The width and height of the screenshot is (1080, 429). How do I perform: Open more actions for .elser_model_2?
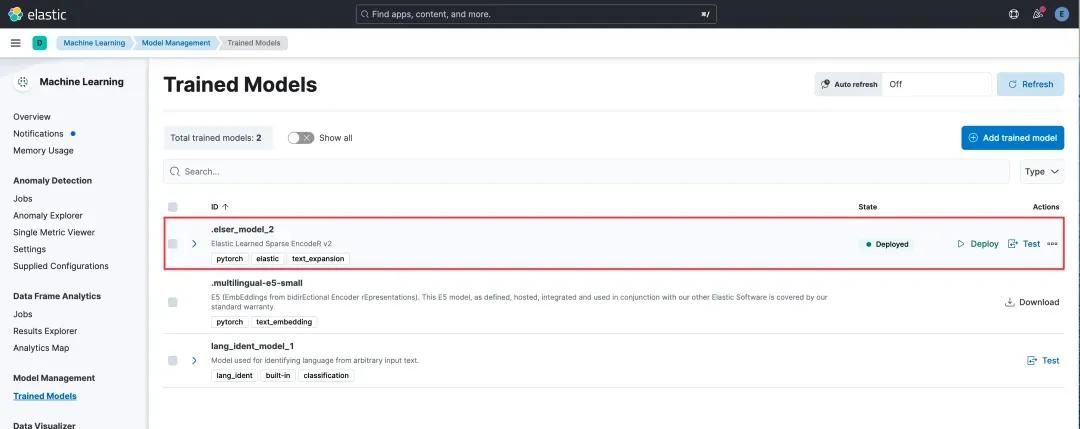click(x=1052, y=244)
